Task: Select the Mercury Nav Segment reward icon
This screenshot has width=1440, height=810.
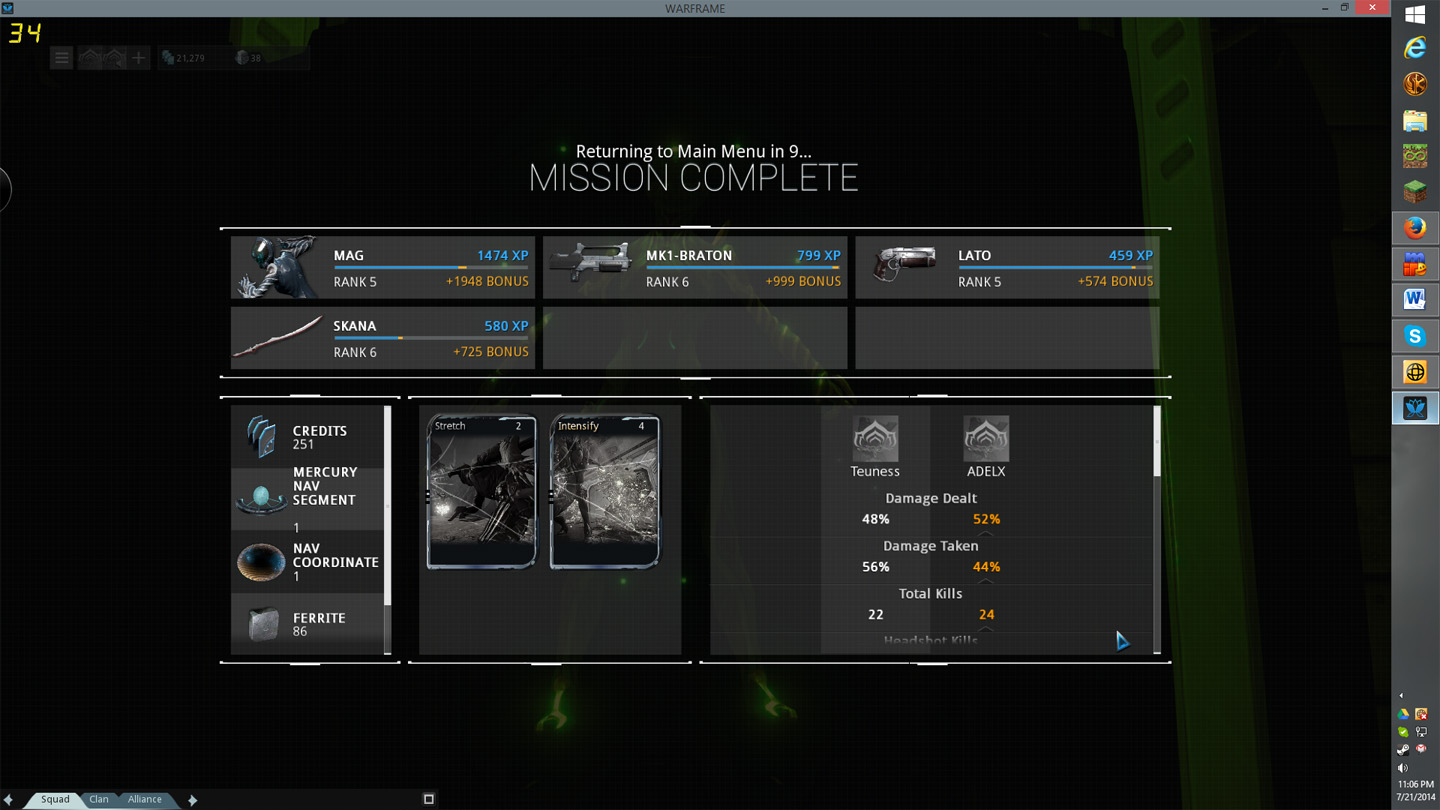Action: 261,497
